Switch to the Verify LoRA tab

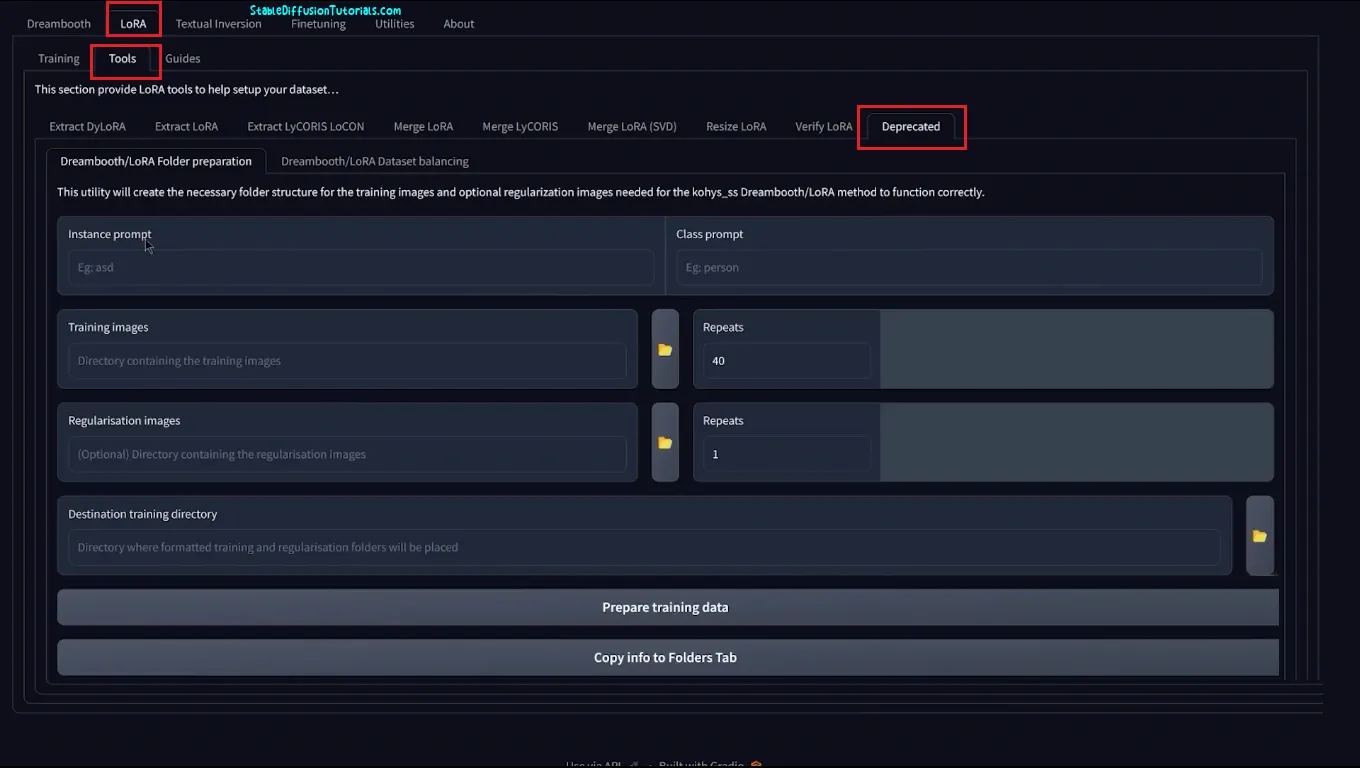(x=824, y=127)
